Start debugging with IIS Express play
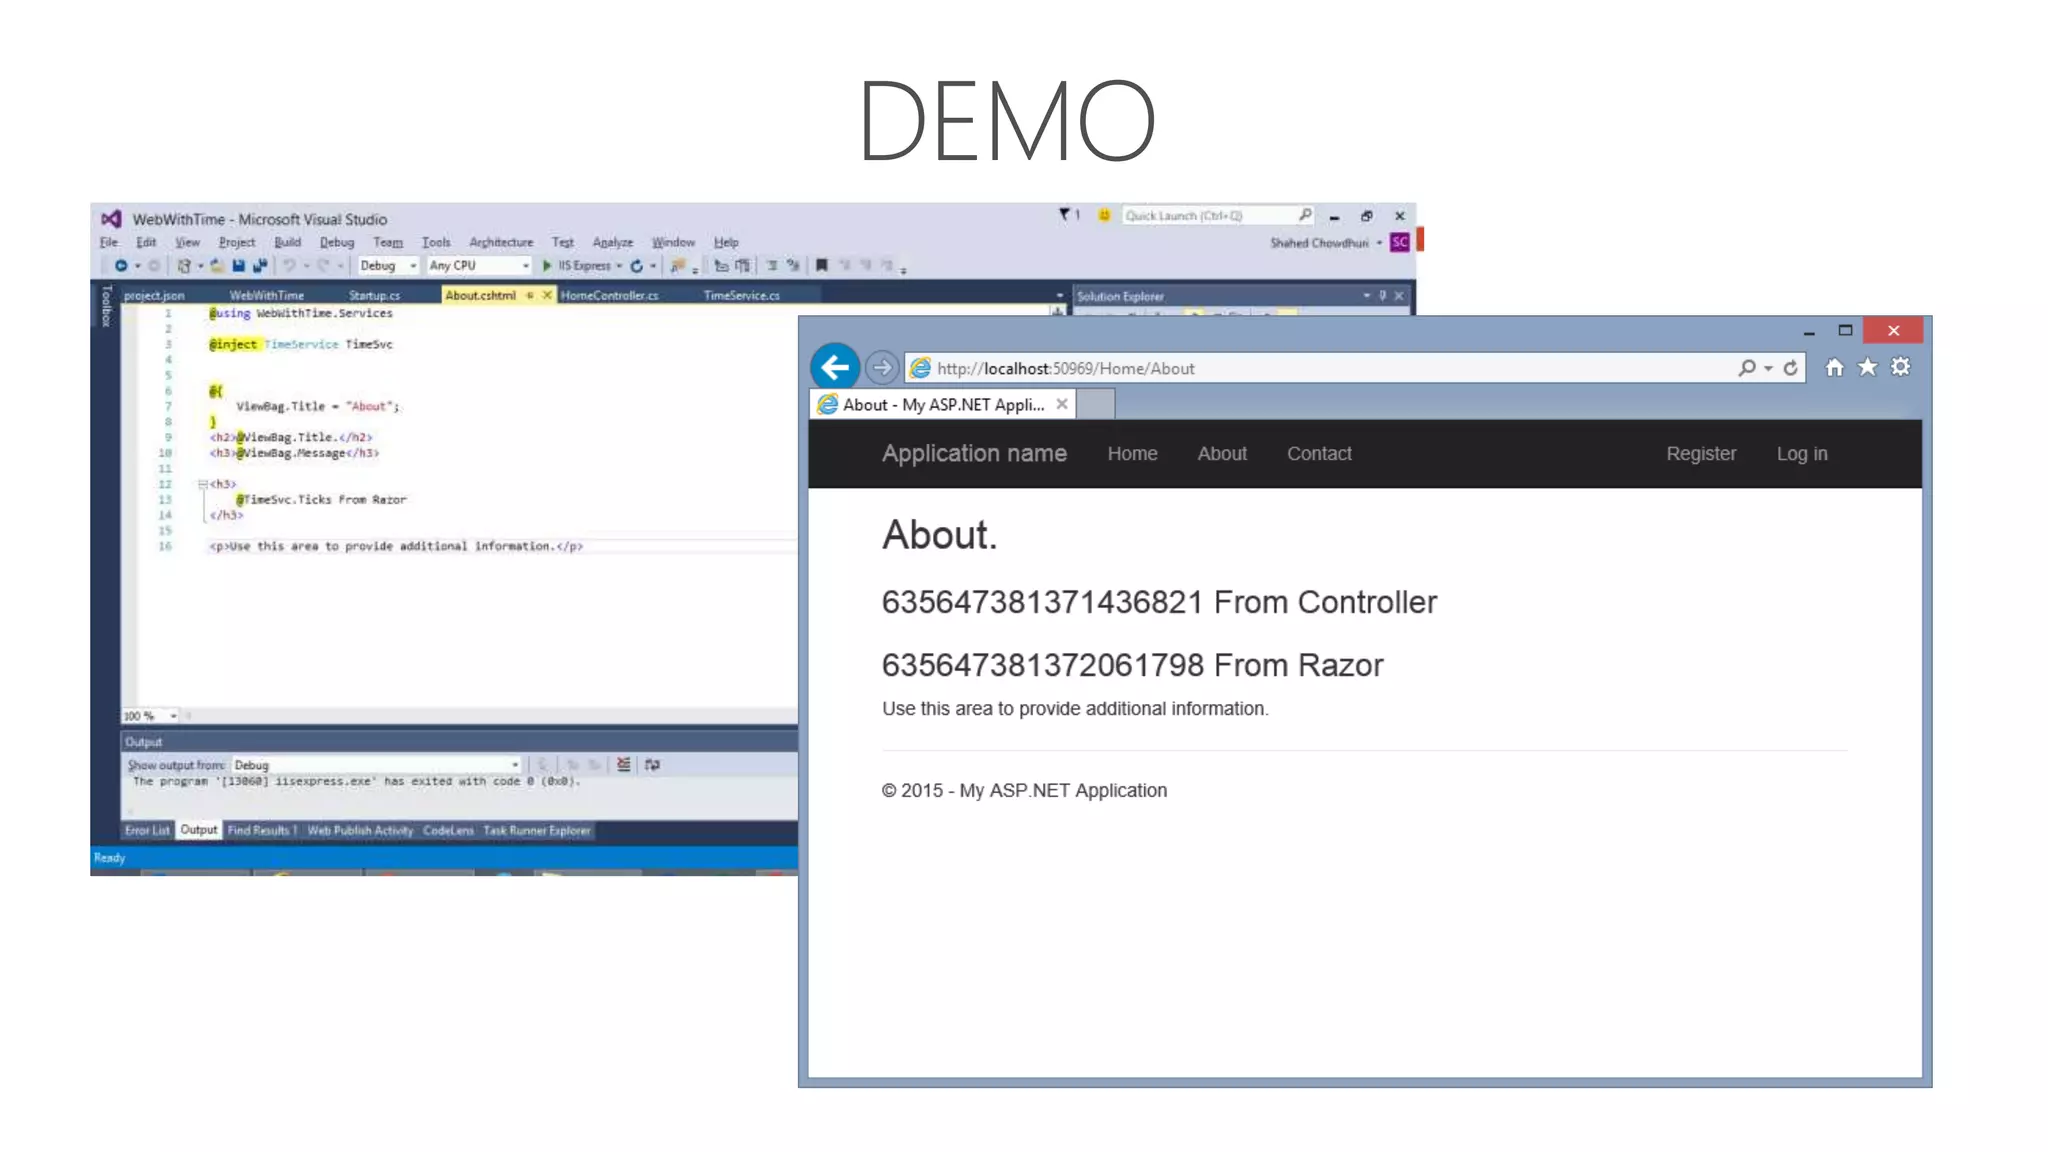Image resolution: width=2048 pixels, height=1152 pixels. [548, 266]
